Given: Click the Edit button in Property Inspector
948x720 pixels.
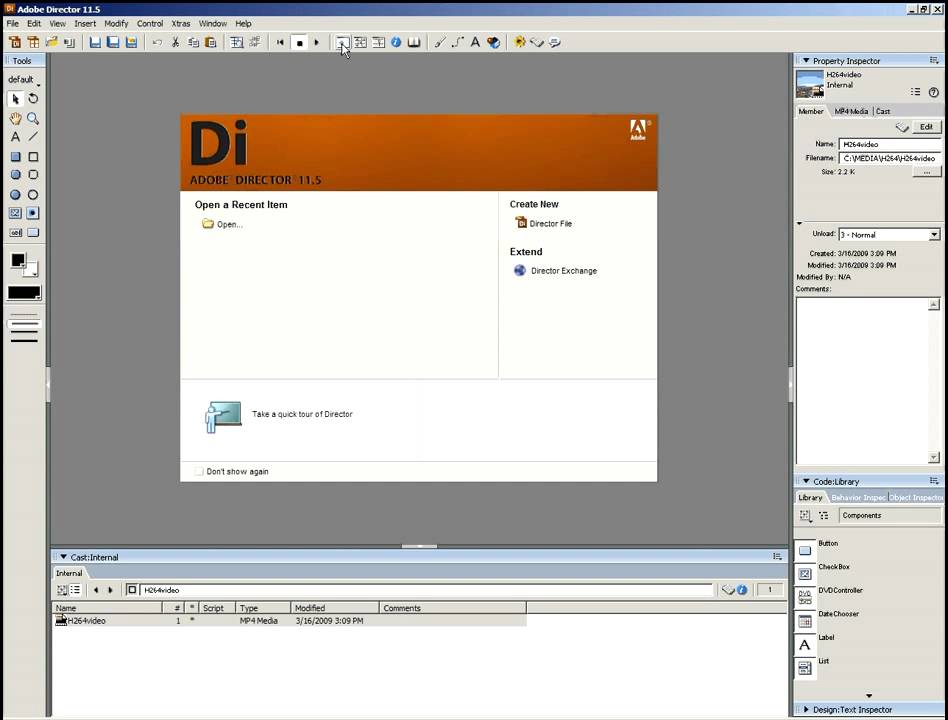Looking at the screenshot, I should pos(926,127).
